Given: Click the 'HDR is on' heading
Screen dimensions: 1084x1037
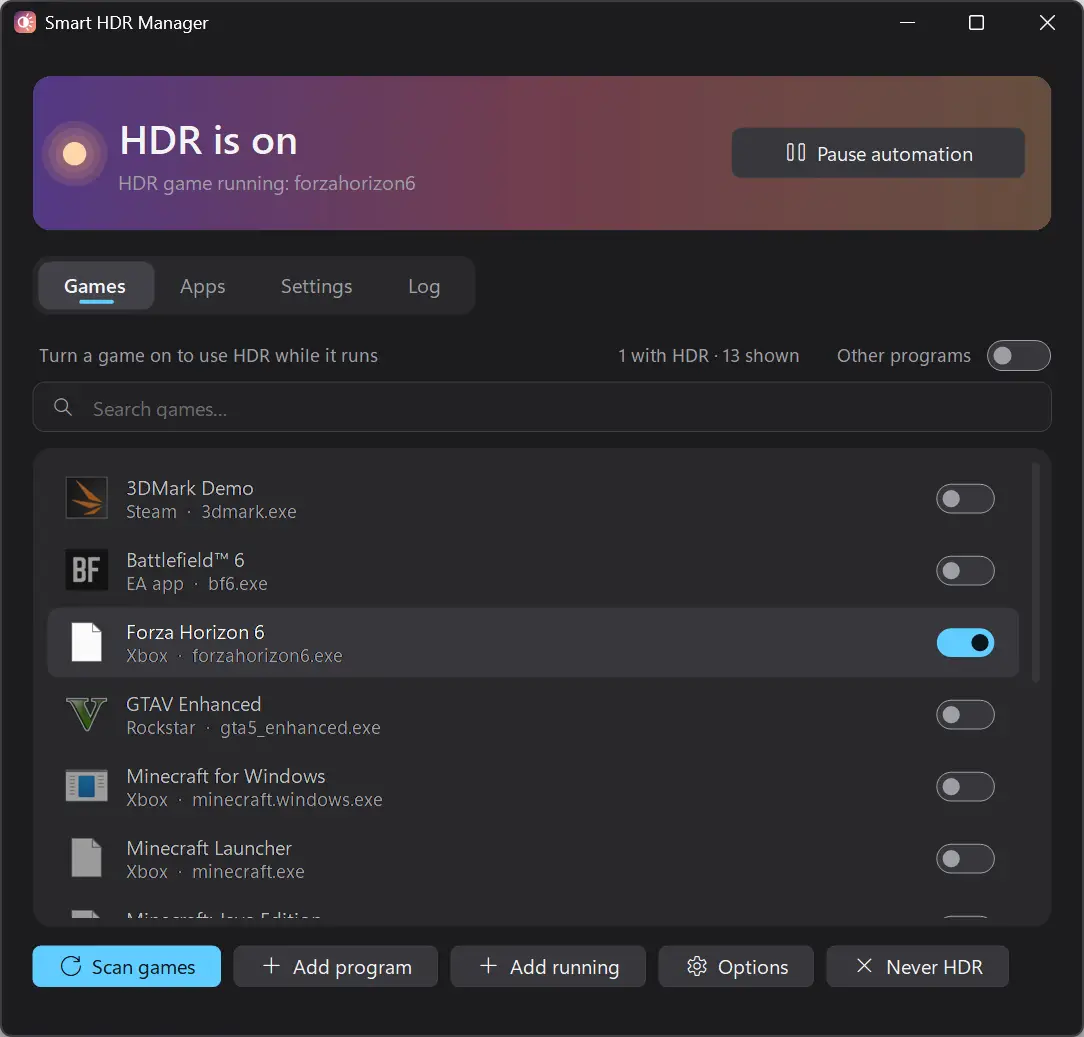Looking at the screenshot, I should click(208, 140).
